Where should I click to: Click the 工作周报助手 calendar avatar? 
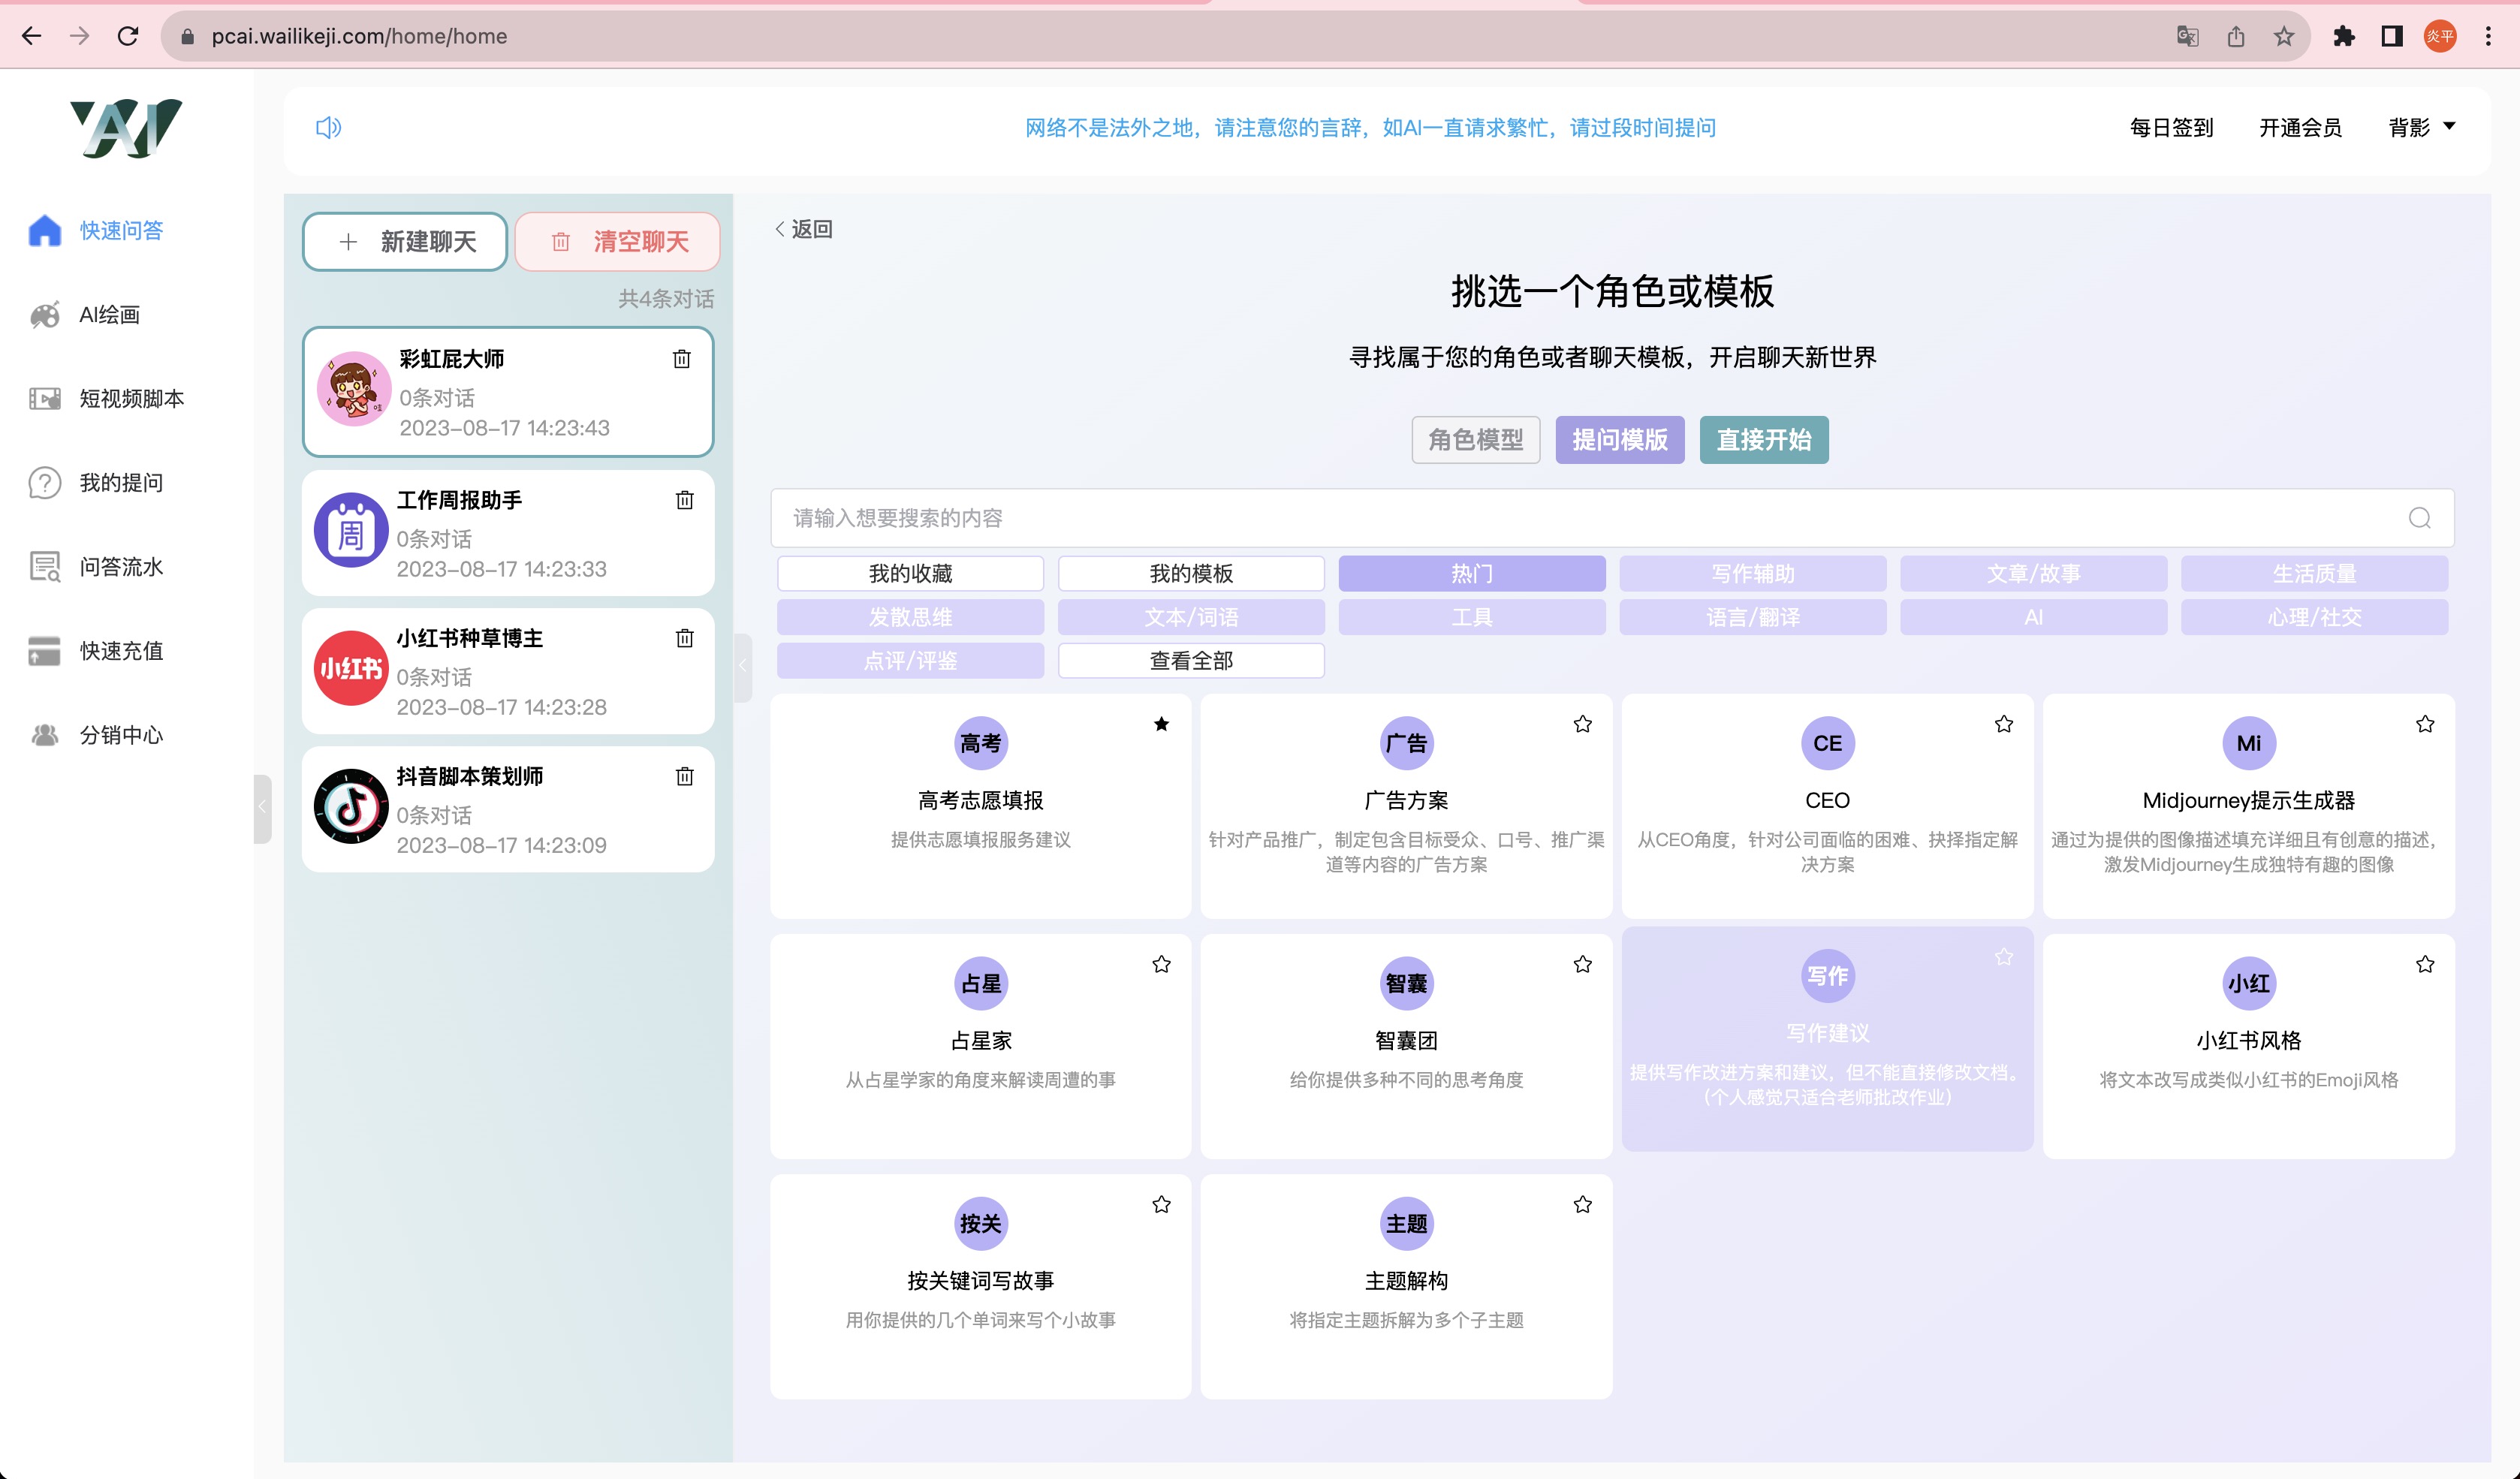[351, 530]
